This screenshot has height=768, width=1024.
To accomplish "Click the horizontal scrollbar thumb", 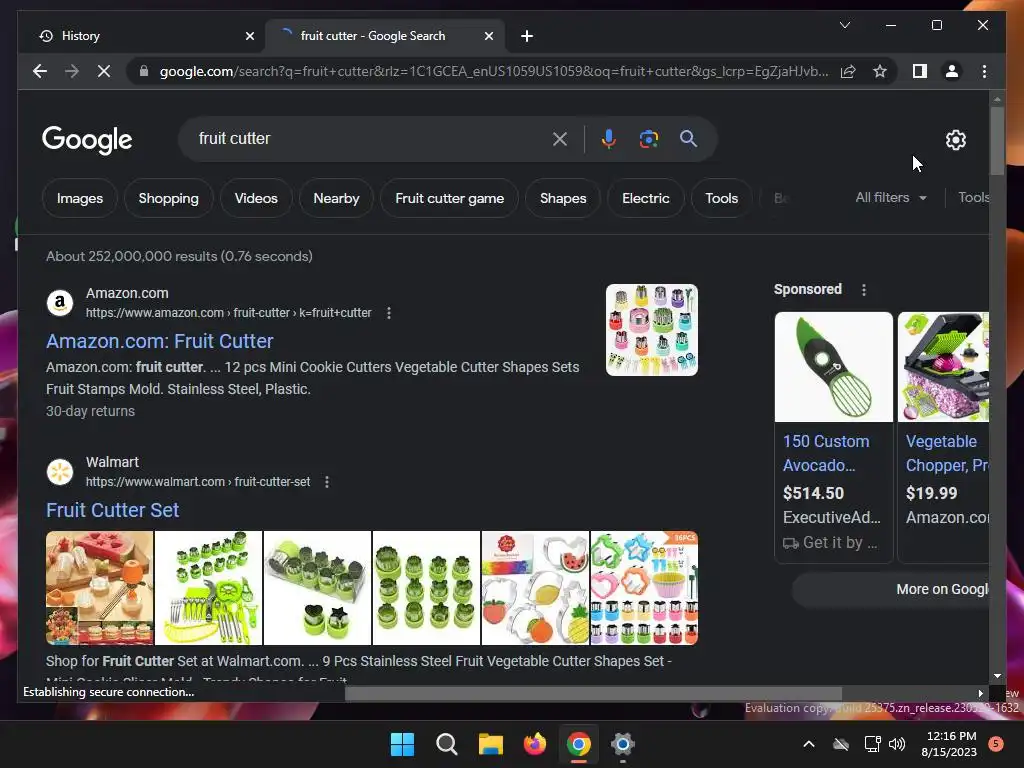I will [x=593, y=694].
